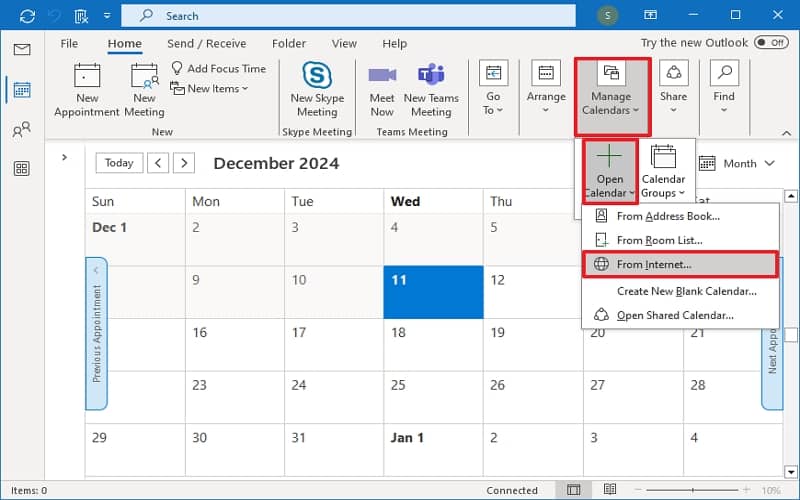Open the Send / Receive tab
This screenshot has height=500, width=800.
(207, 43)
